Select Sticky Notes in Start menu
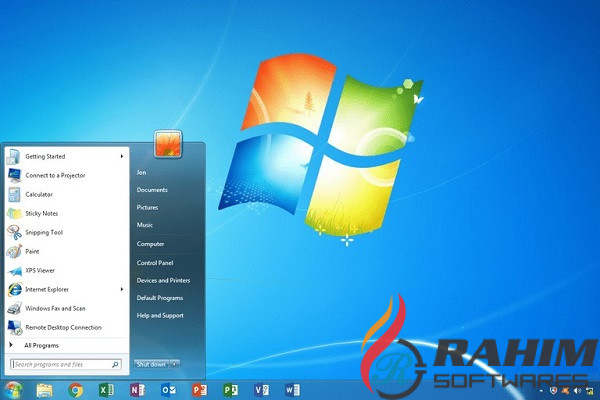The image size is (600, 400). [42, 213]
